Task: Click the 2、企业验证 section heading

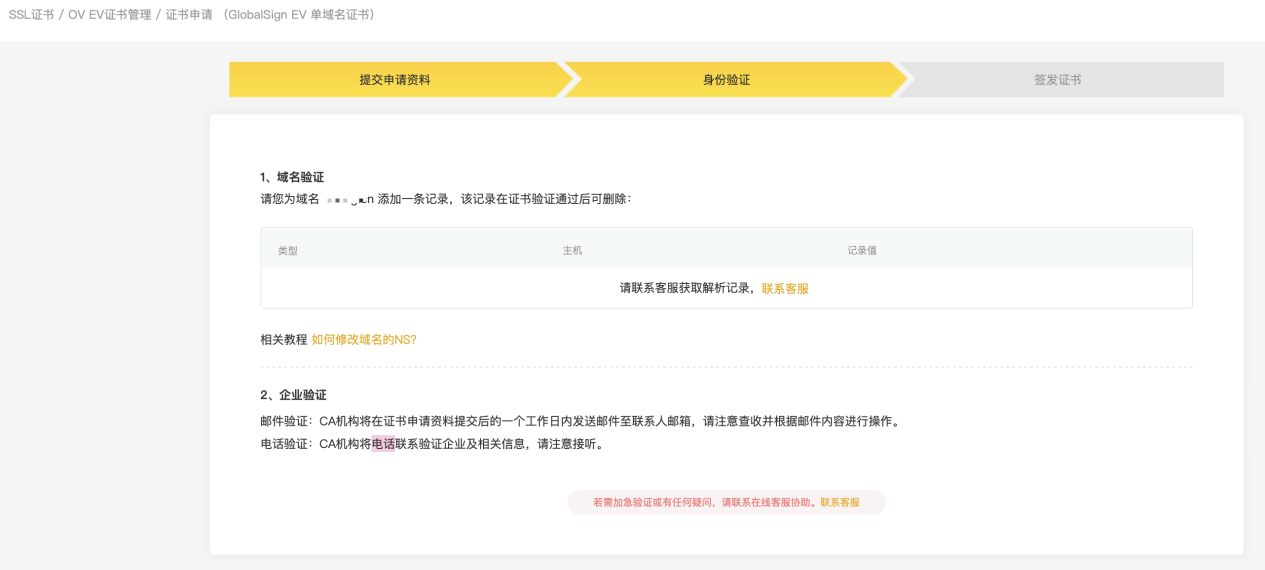Action: pos(293,395)
